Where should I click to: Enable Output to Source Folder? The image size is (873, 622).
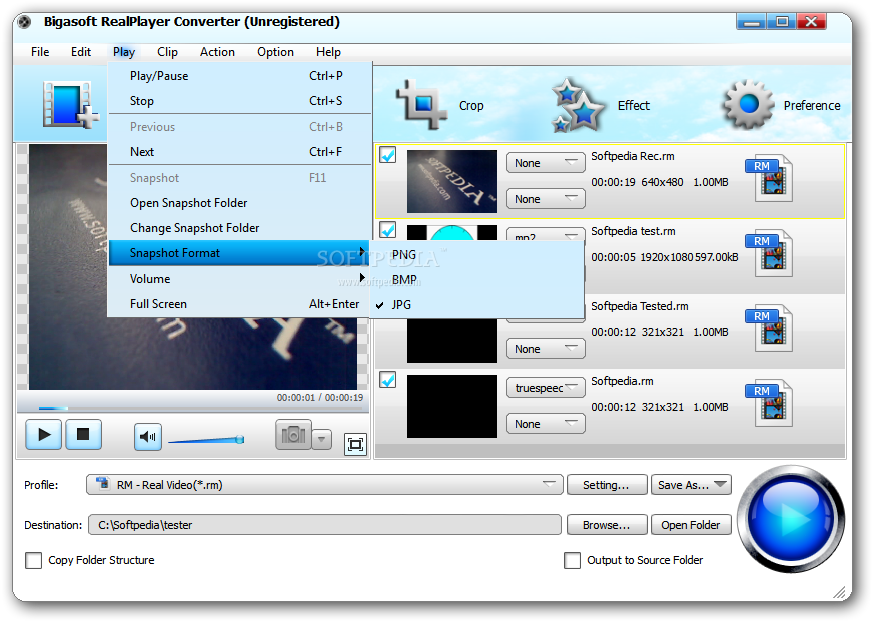click(572, 560)
